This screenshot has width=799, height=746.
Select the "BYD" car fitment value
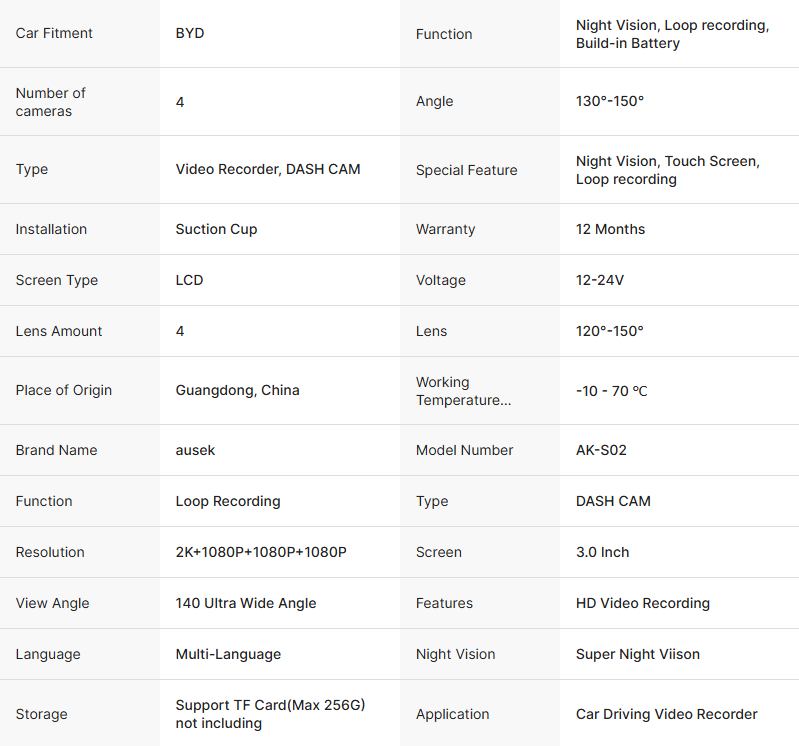[190, 33]
